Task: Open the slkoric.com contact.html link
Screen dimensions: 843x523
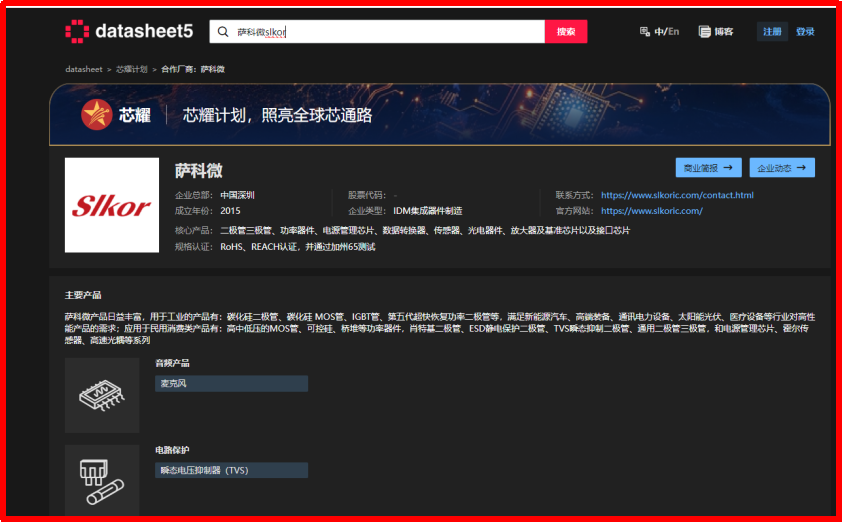Action: 677,195
